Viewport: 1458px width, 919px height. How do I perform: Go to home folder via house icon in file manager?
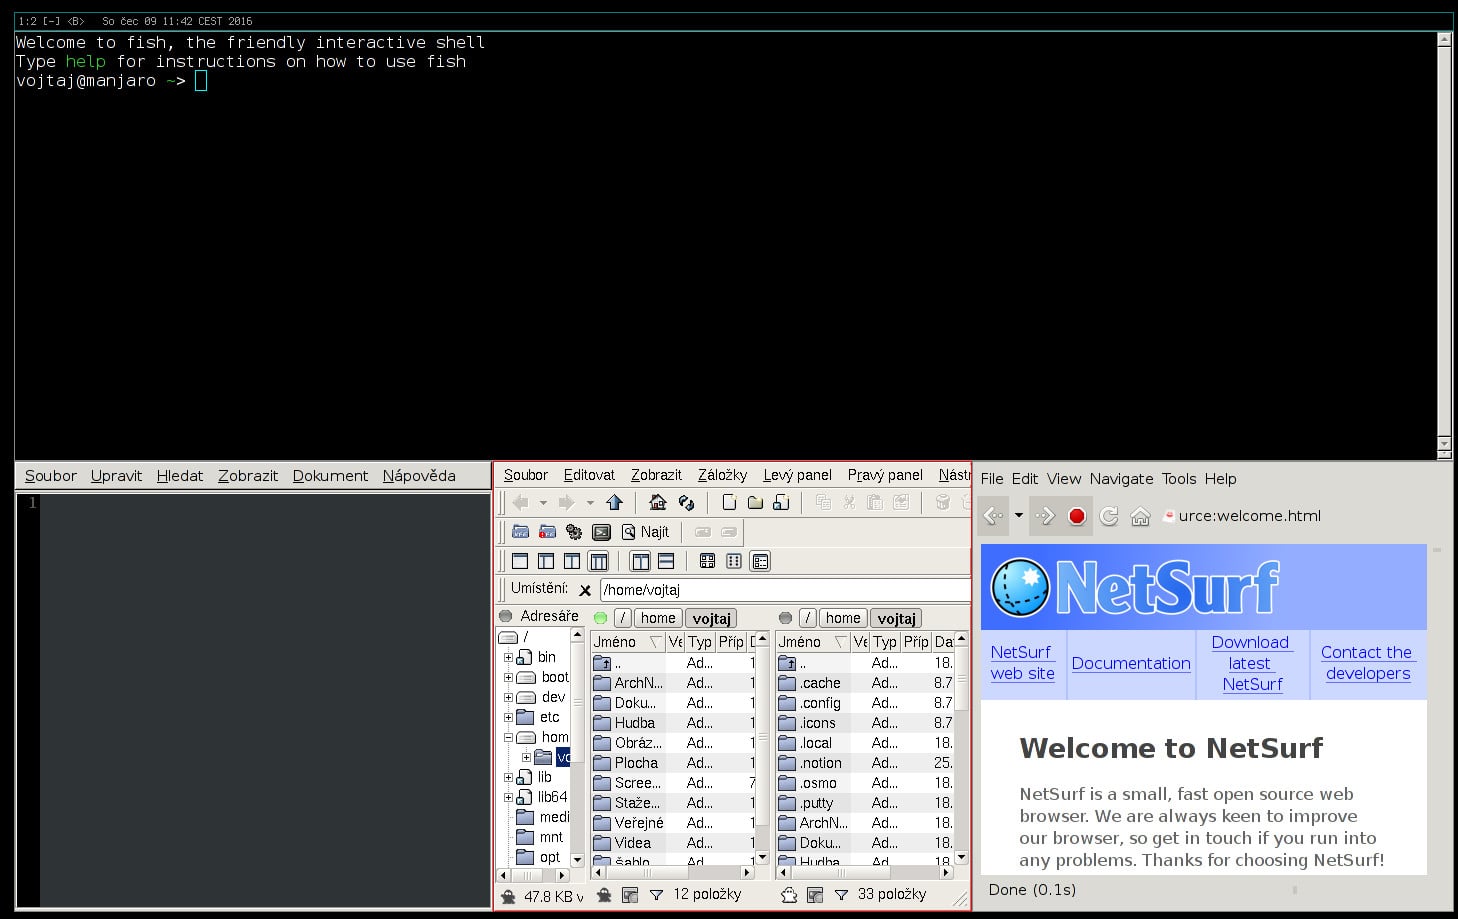coord(657,502)
